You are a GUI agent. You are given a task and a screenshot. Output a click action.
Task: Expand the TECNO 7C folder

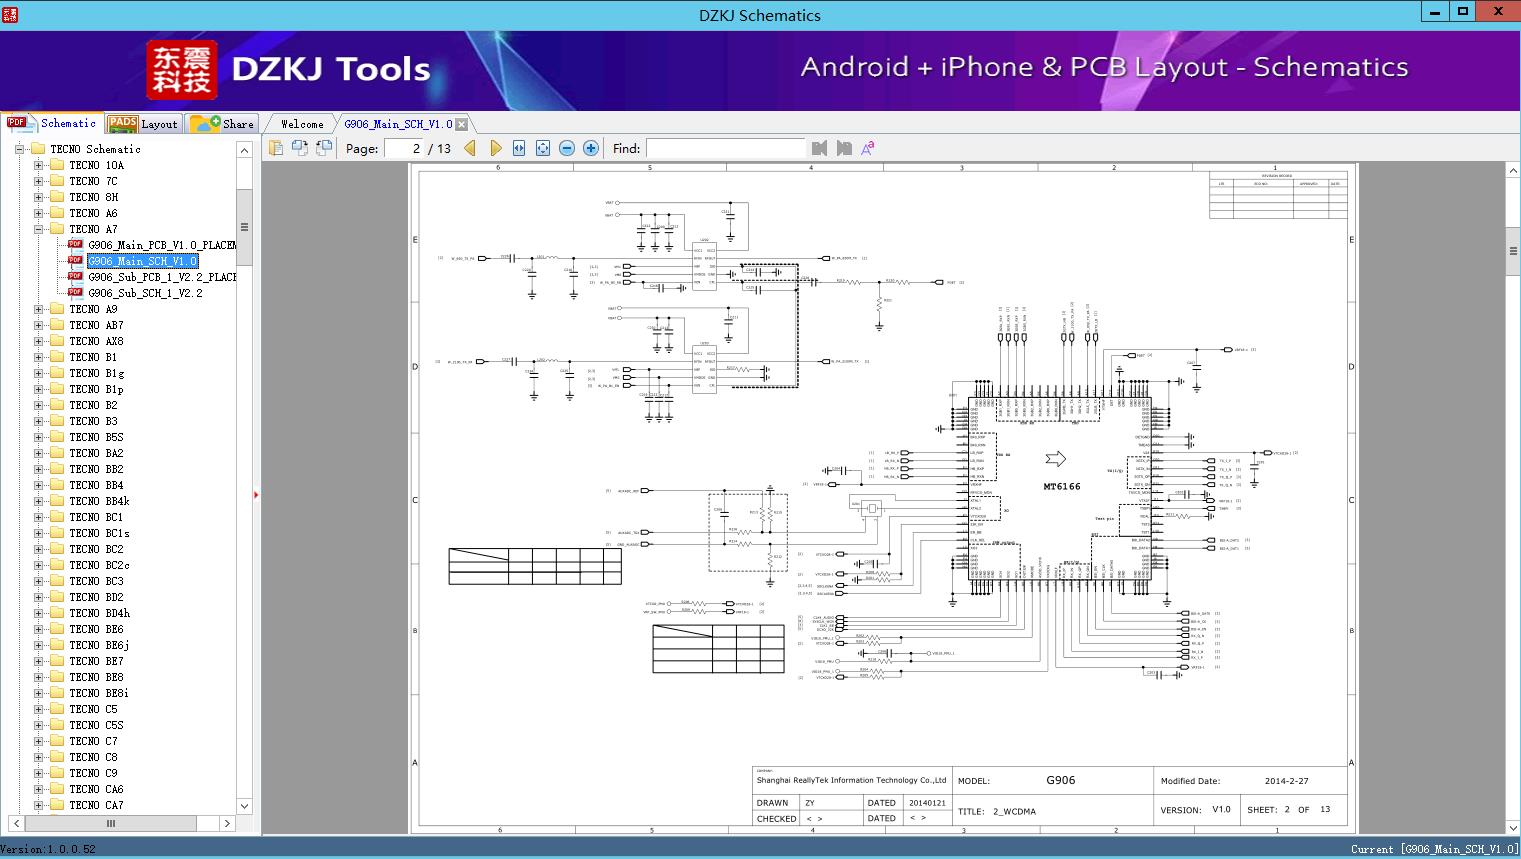38,181
